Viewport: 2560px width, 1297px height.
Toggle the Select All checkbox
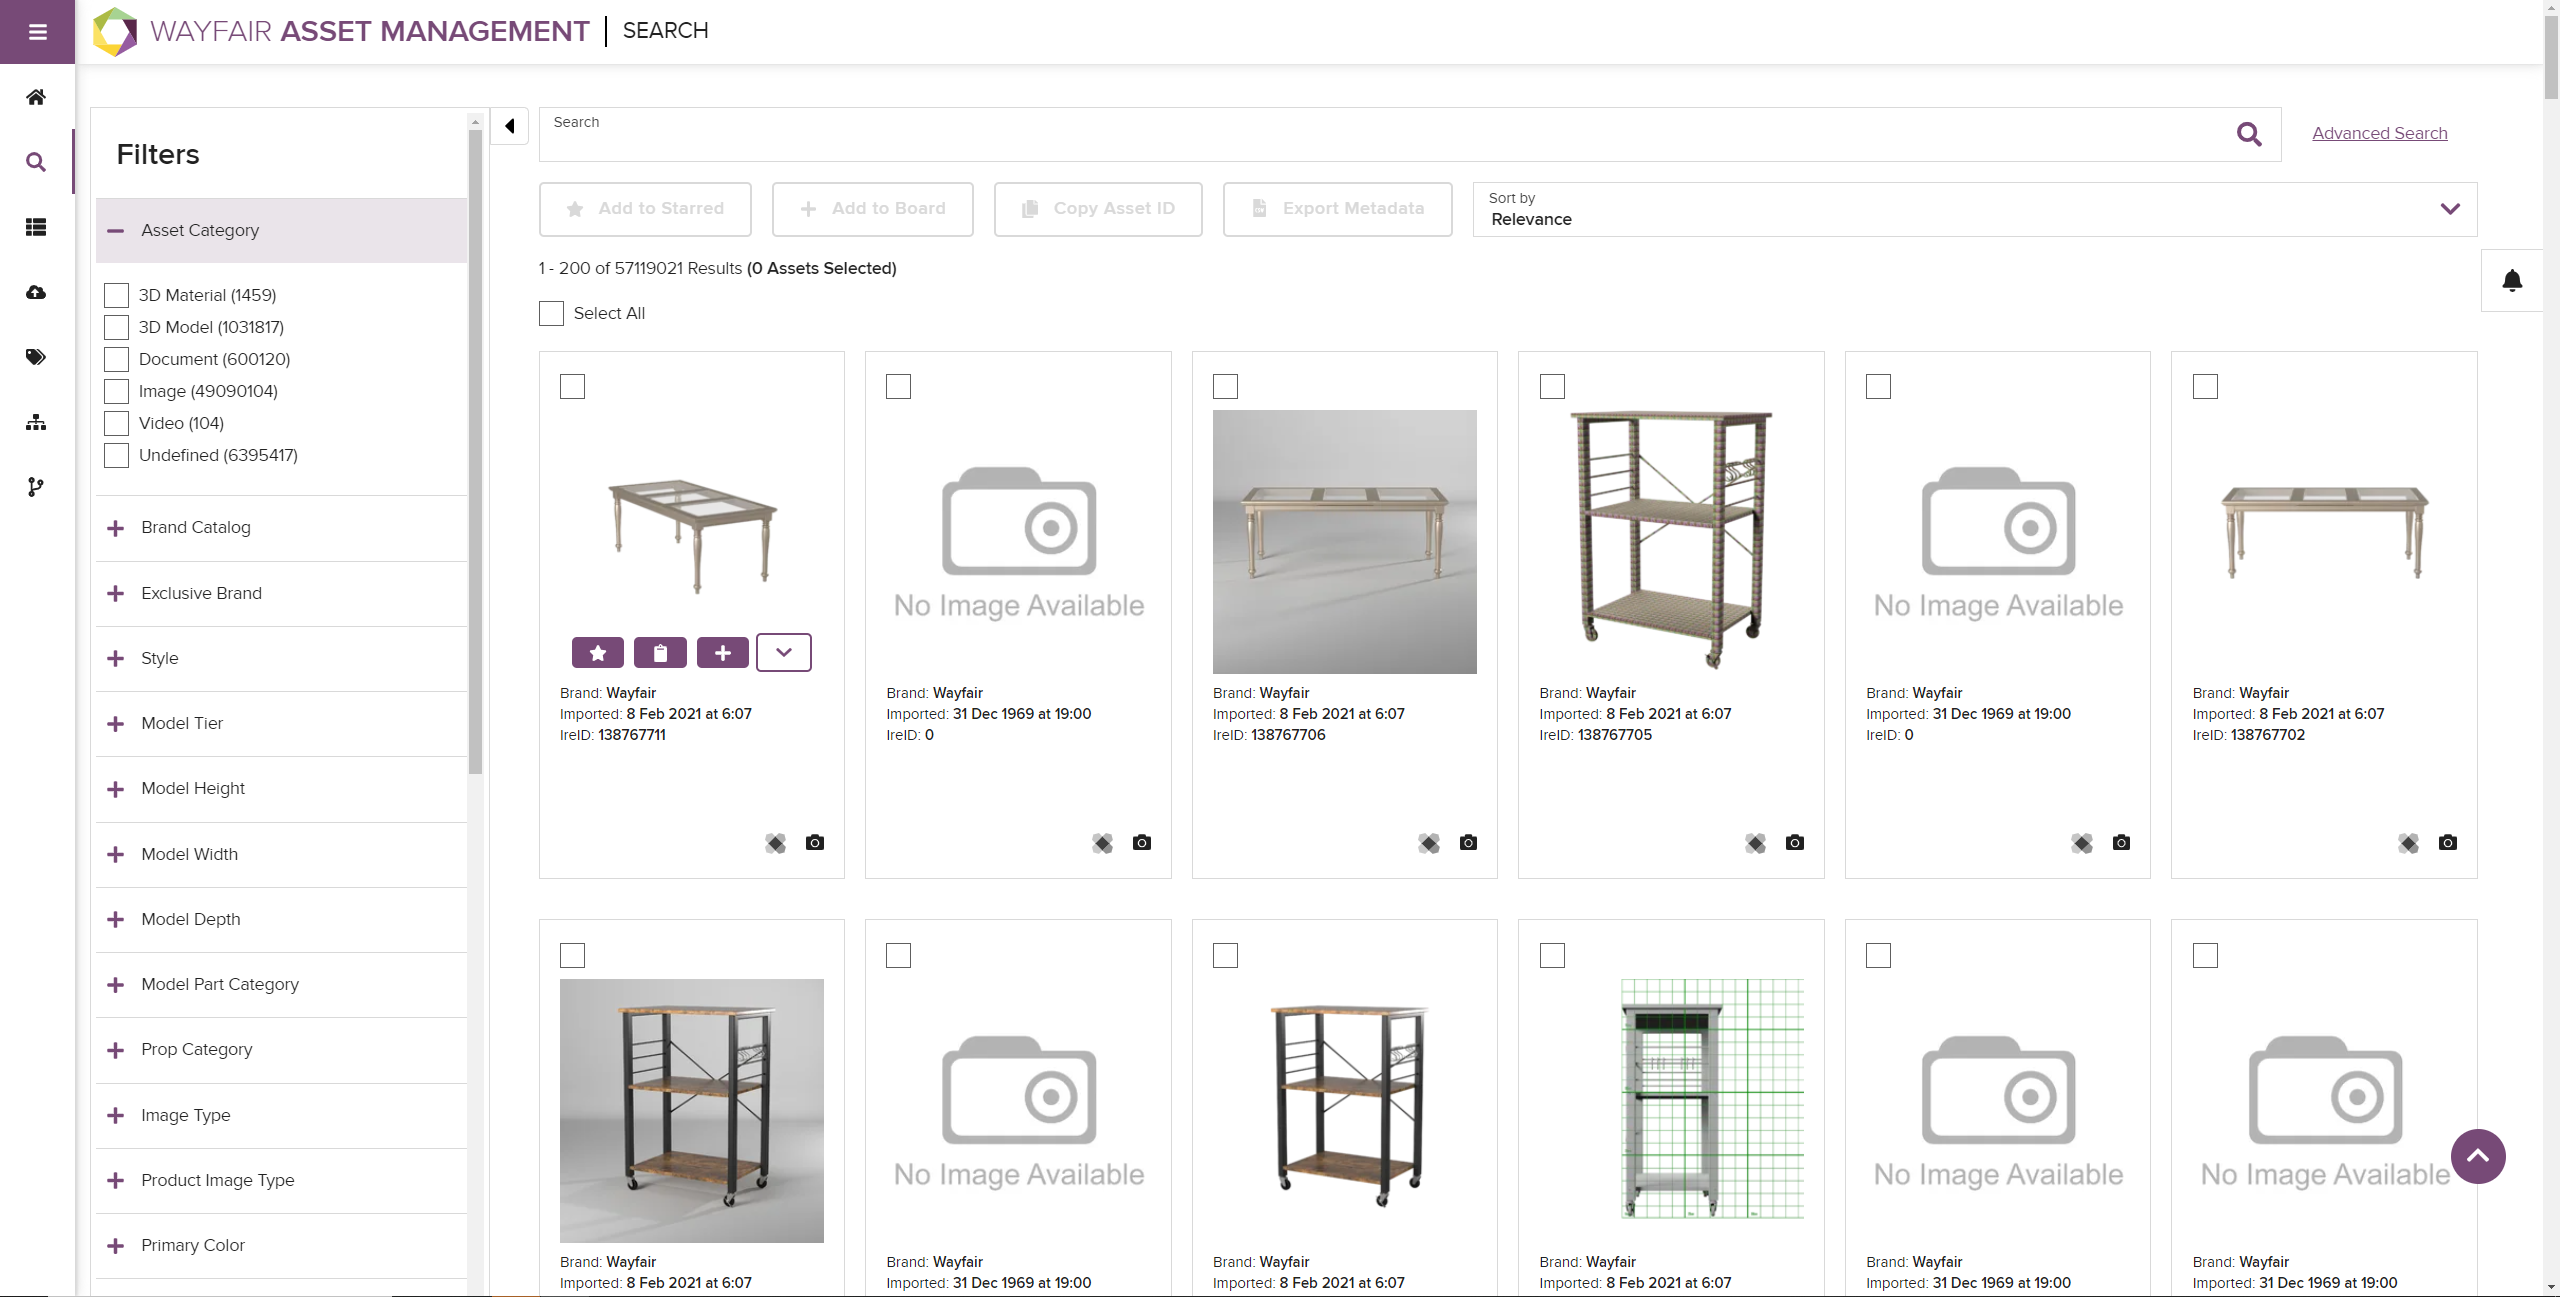pyautogui.click(x=551, y=313)
